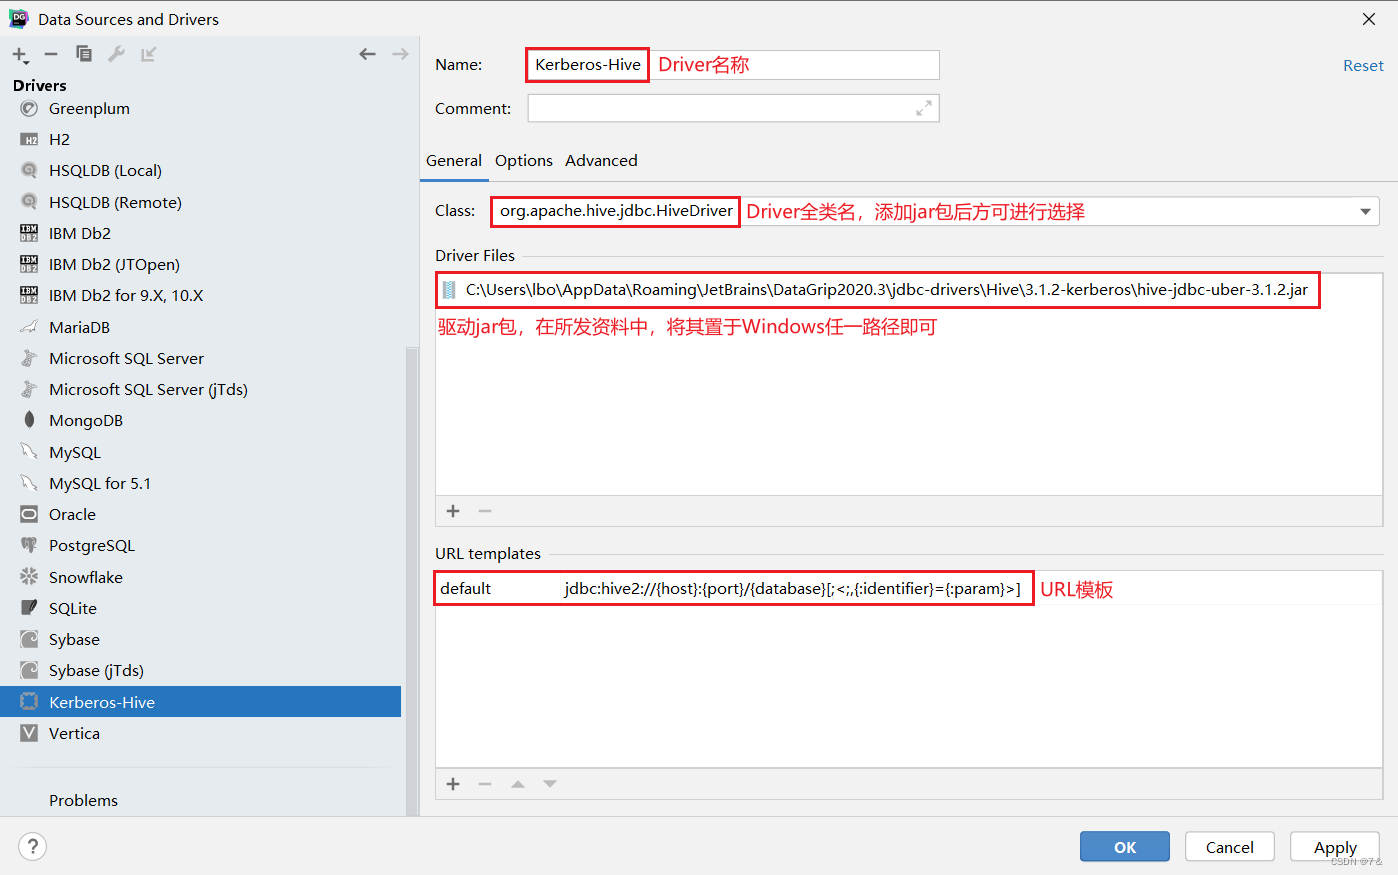
Task: Remove URL template with minus
Action: (x=485, y=784)
